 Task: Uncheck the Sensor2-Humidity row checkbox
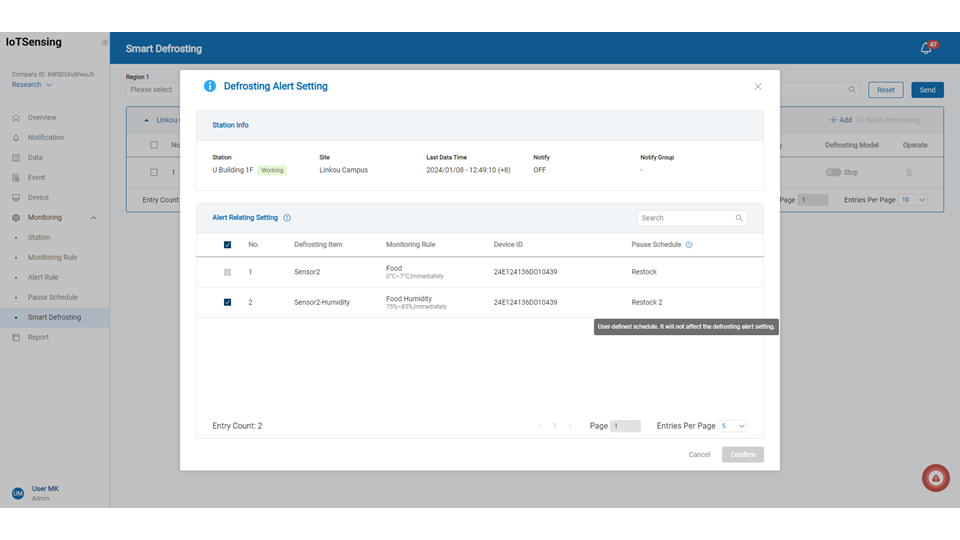(x=228, y=302)
